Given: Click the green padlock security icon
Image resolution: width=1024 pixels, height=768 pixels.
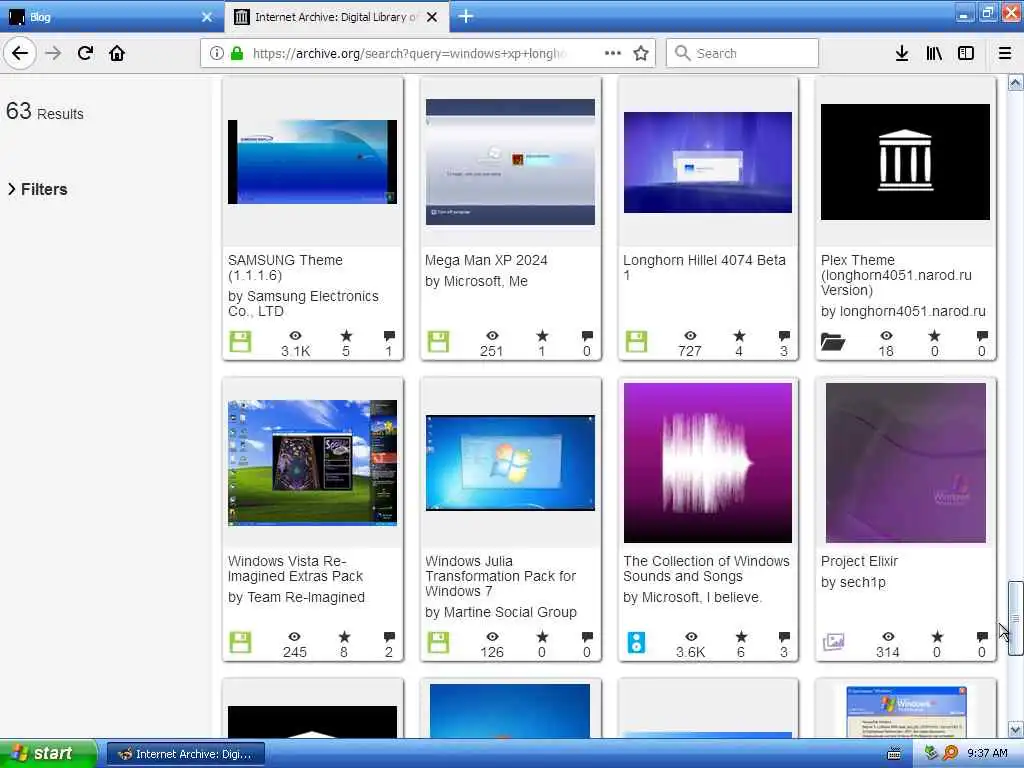Looking at the screenshot, I should click(x=237, y=53).
